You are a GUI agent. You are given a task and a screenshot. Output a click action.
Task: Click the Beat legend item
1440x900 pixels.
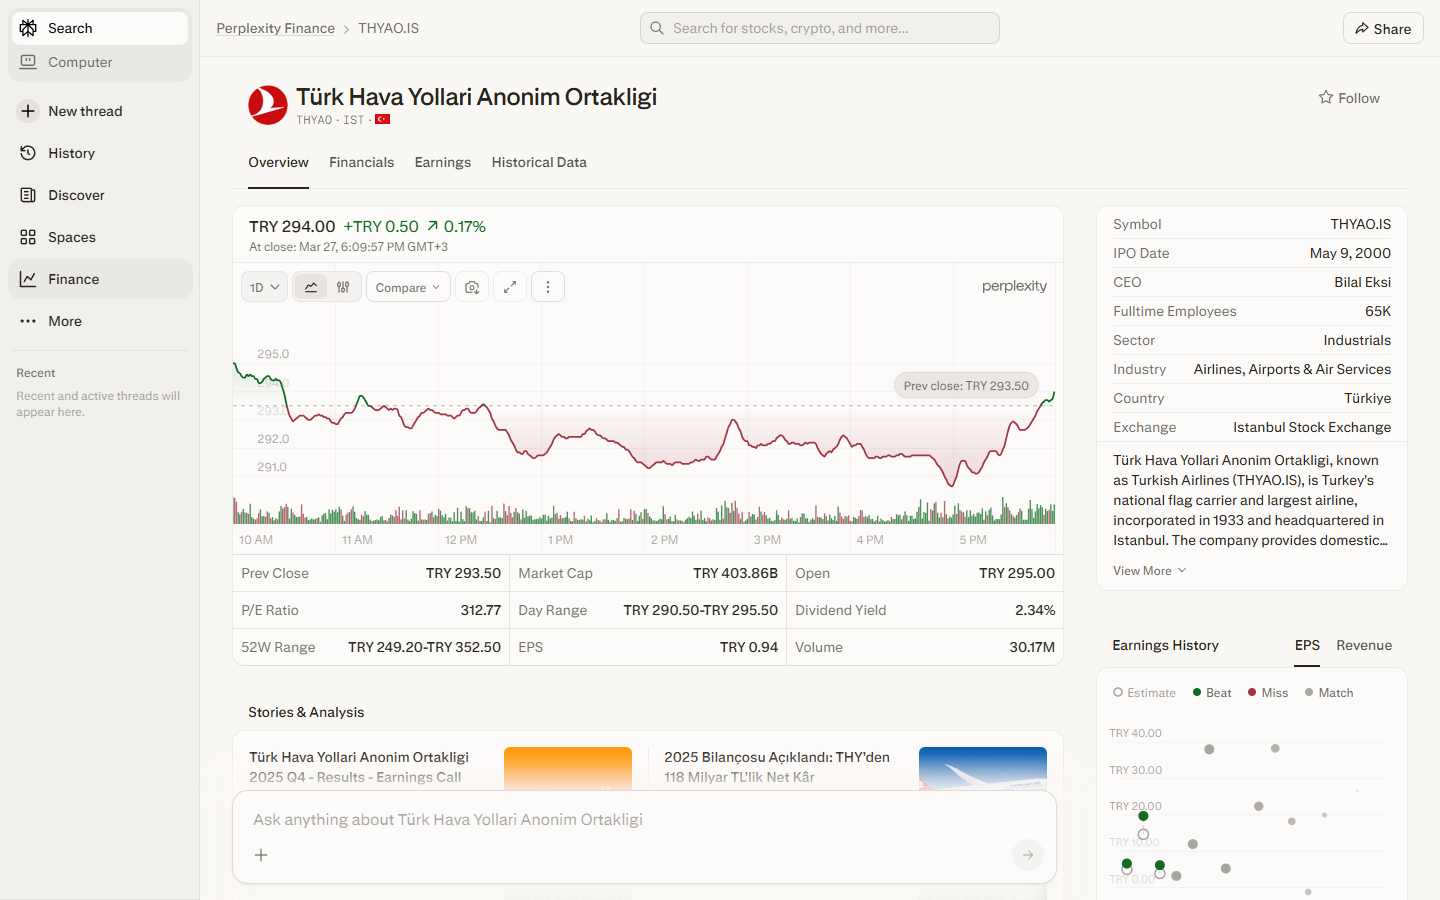[x=1212, y=692]
